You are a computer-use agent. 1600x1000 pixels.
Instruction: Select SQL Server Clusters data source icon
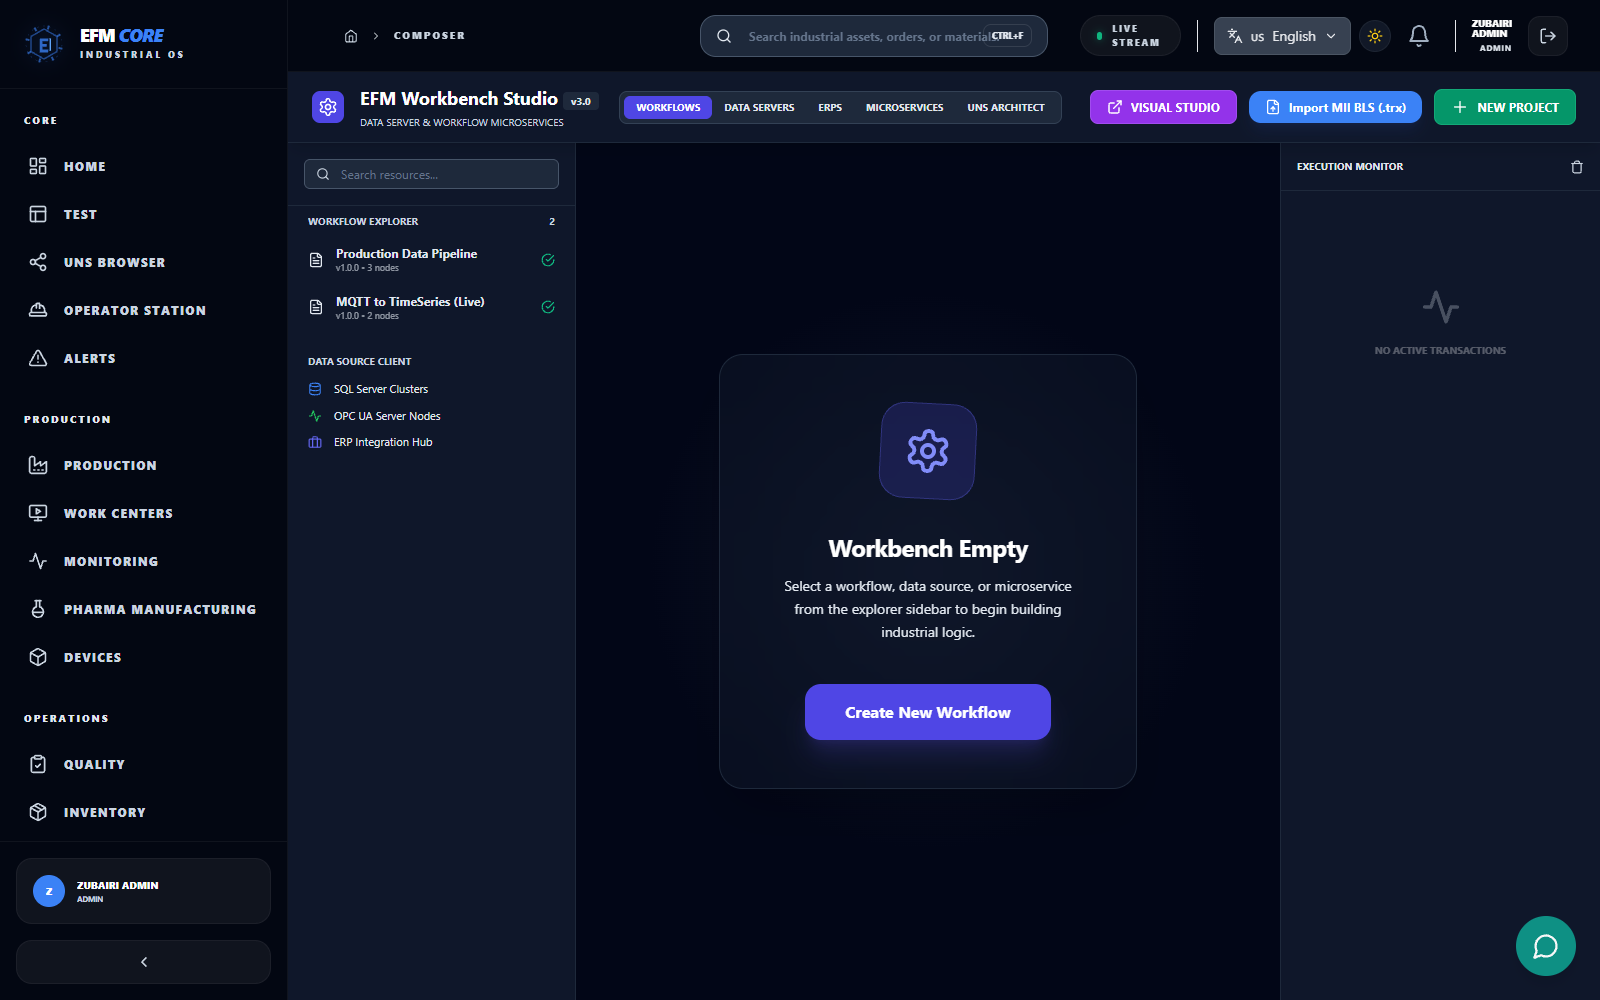point(315,389)
